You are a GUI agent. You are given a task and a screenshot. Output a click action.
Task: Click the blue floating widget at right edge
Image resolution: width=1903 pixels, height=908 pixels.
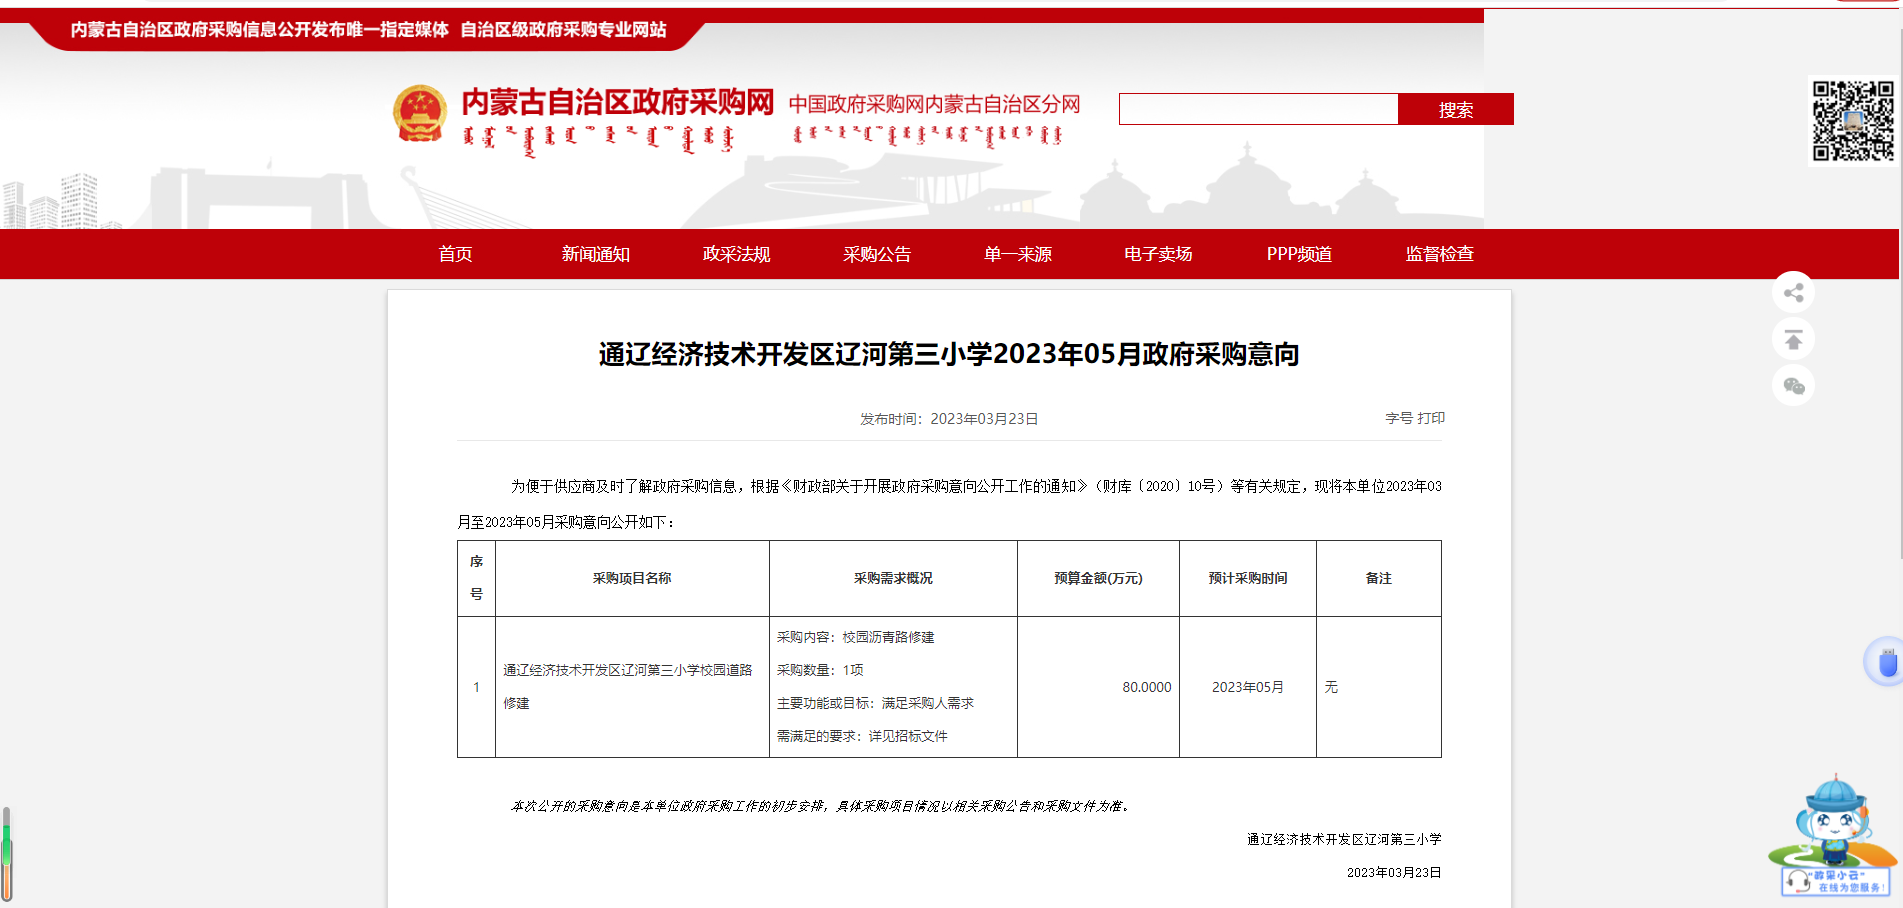[x=1884, y=662]
